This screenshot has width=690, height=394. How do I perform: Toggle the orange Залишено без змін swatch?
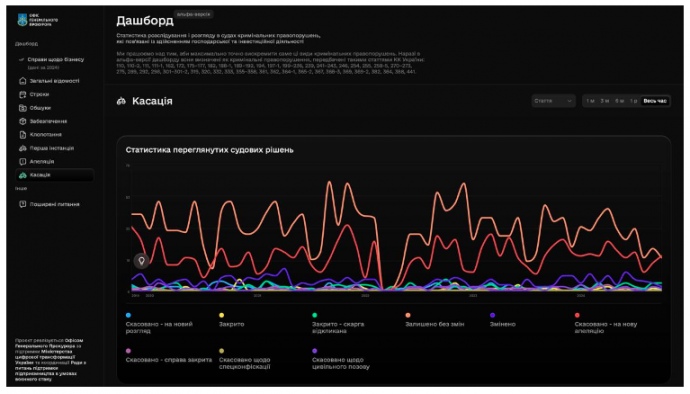408,315
